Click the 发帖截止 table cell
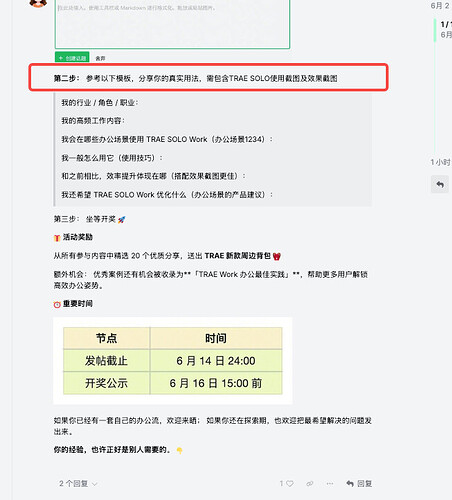 click(x=106, y=361)
